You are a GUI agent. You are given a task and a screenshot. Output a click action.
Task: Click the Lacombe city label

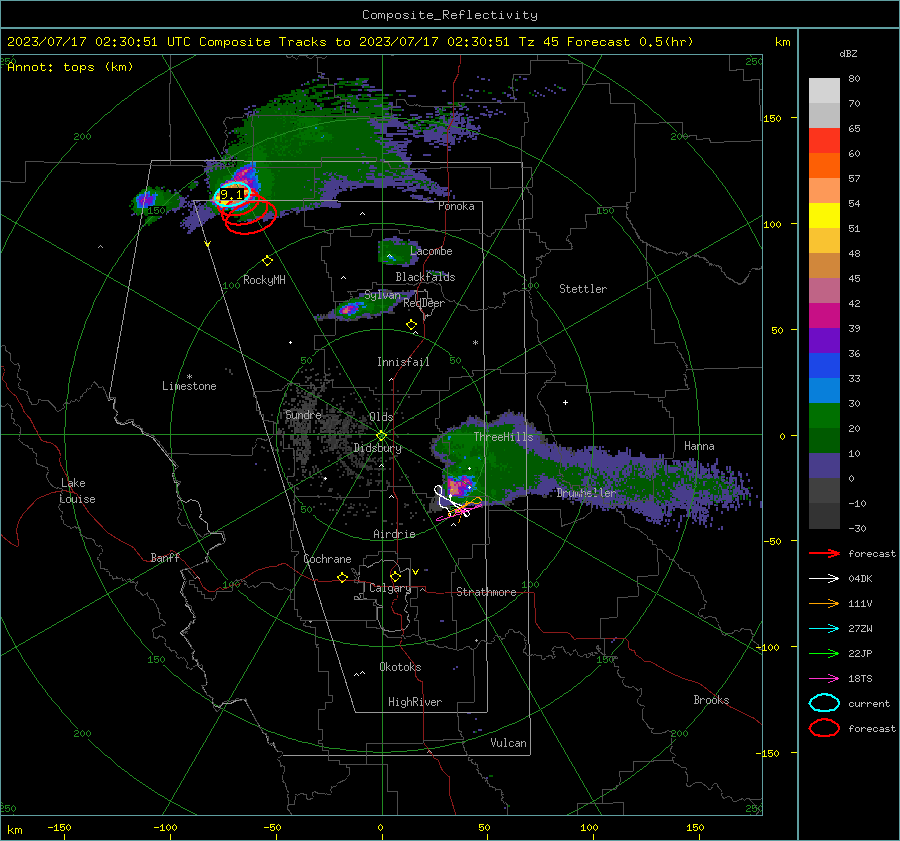(431, 251)
